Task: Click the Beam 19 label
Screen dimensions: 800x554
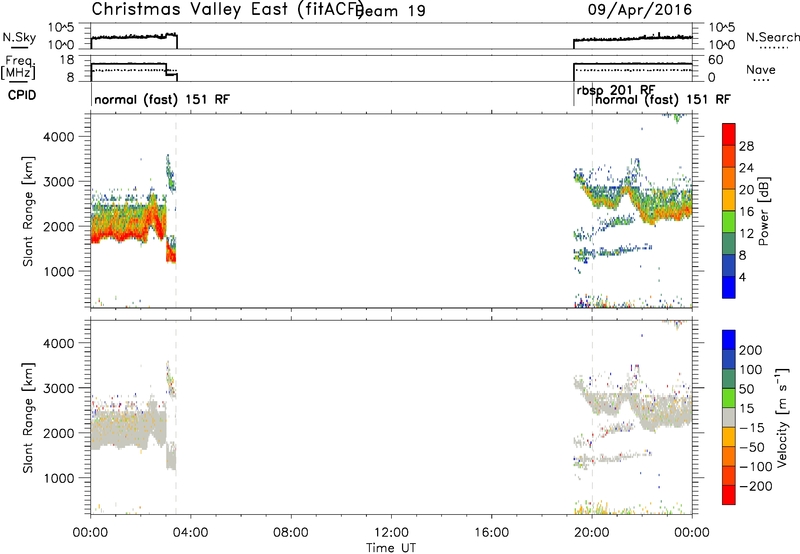Action: [391, 11]
